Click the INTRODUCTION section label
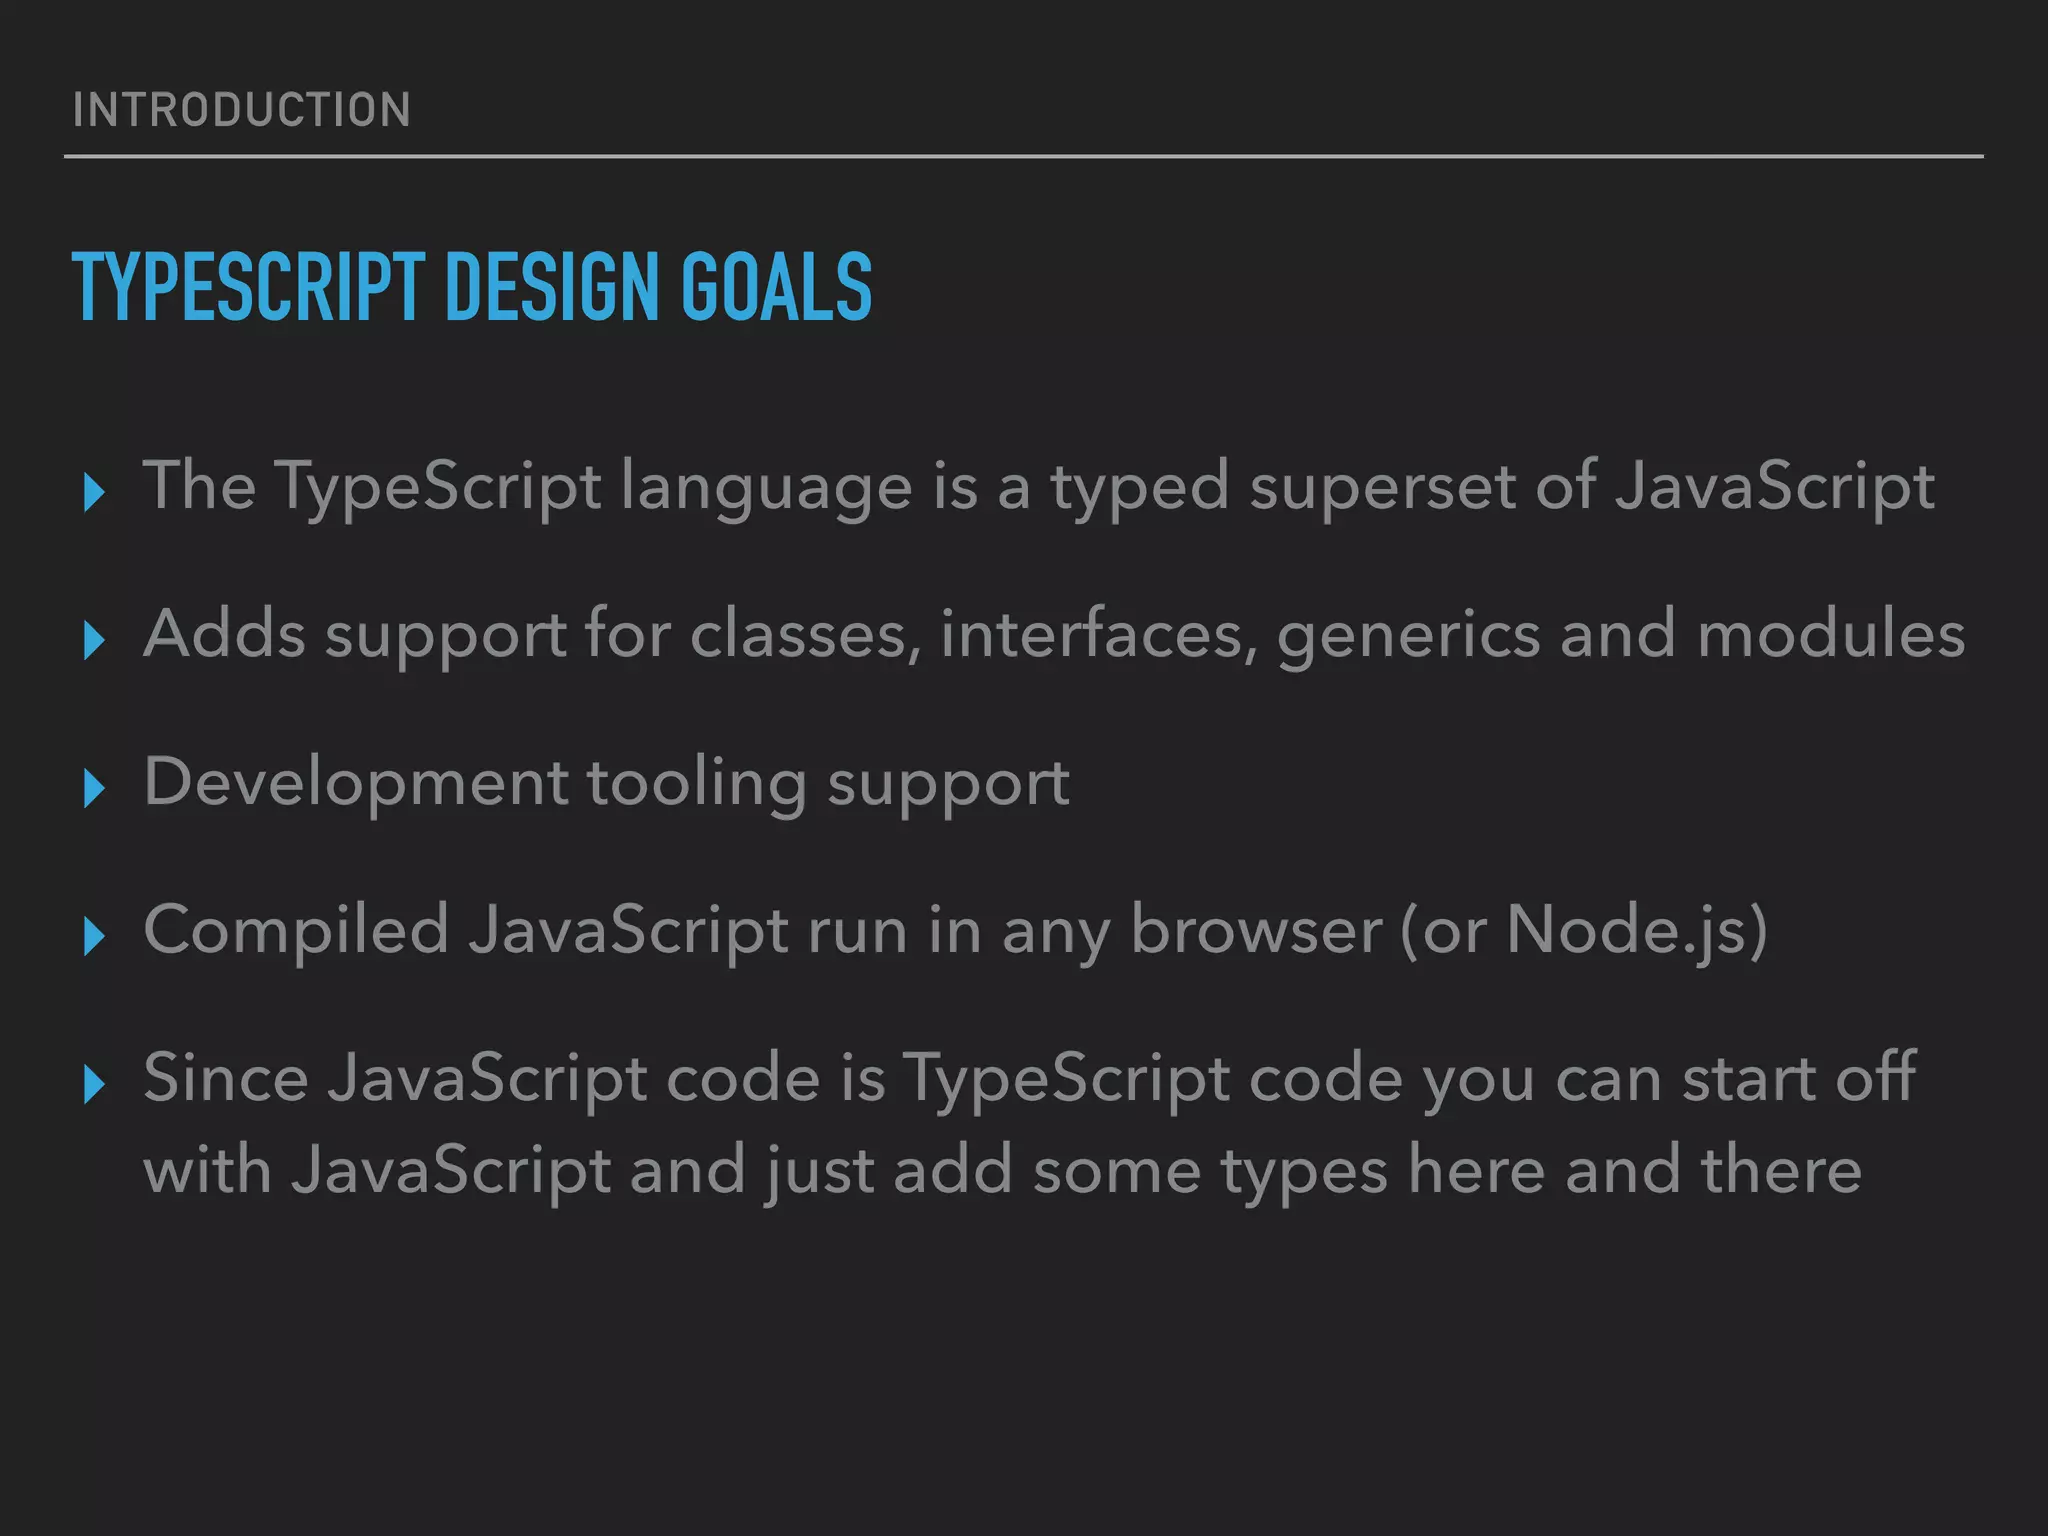2048x1536 pixels. [x=242, y=110]
